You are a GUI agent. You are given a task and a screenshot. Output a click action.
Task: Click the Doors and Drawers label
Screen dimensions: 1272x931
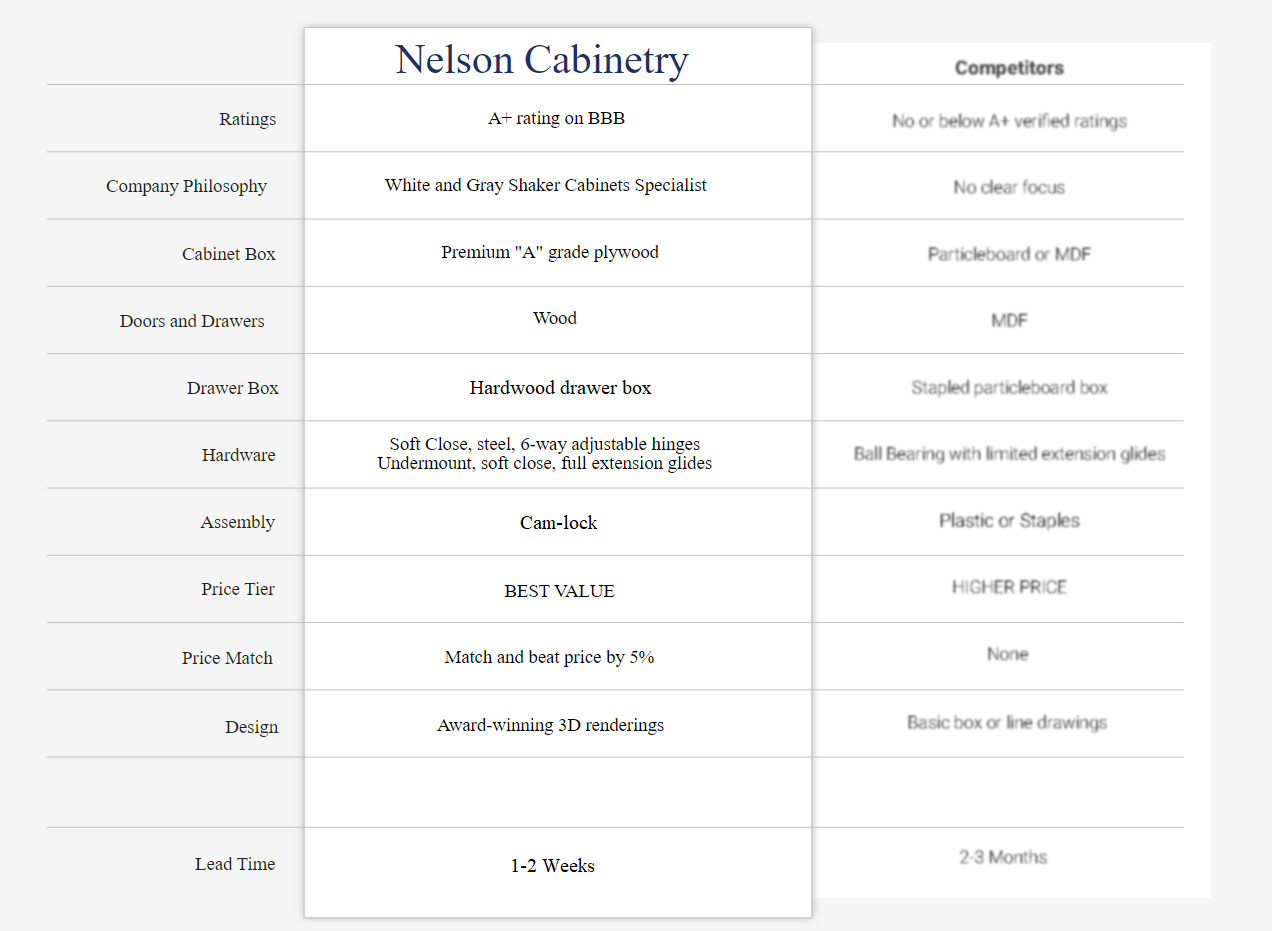coord(192,321)
